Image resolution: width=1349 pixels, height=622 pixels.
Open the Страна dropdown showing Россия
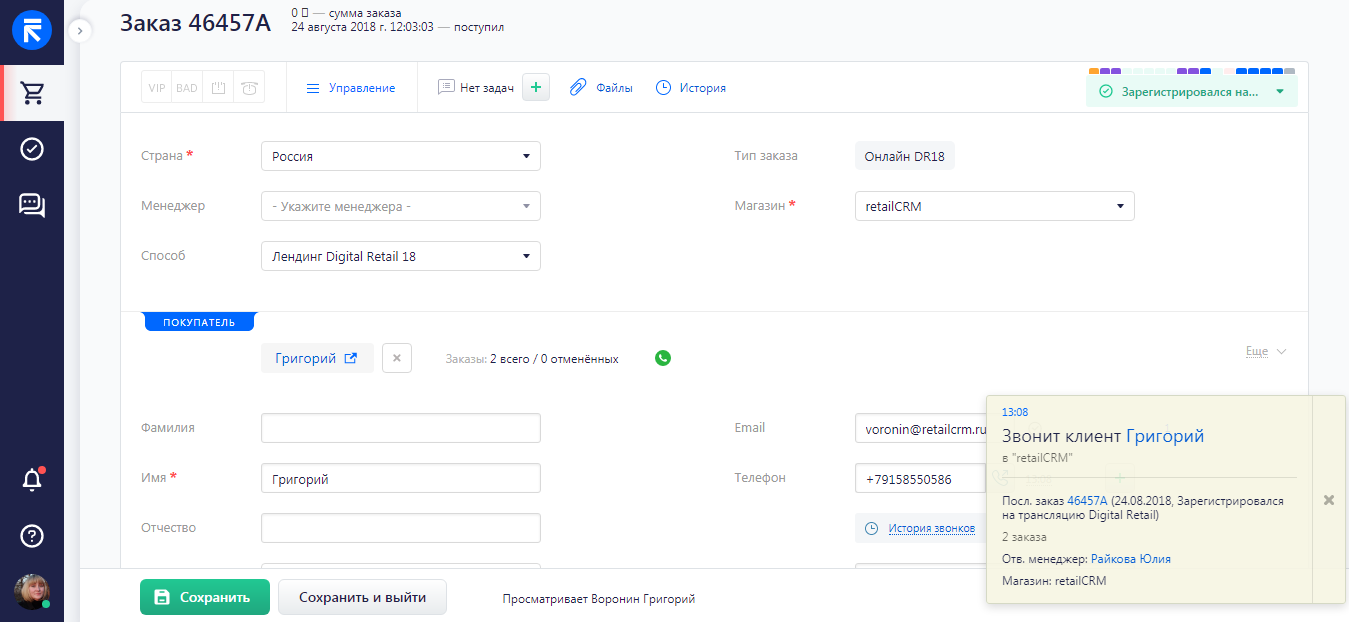click(x=400, y=156)
